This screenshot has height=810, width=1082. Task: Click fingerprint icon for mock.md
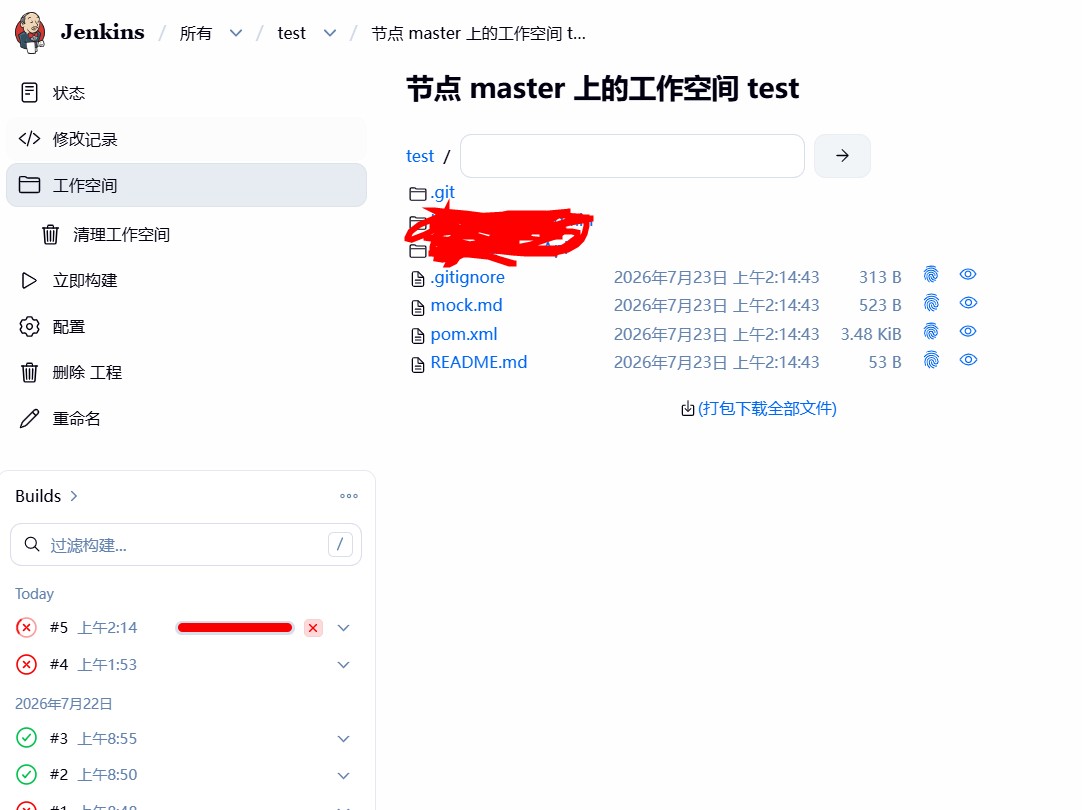coord(931,303)
